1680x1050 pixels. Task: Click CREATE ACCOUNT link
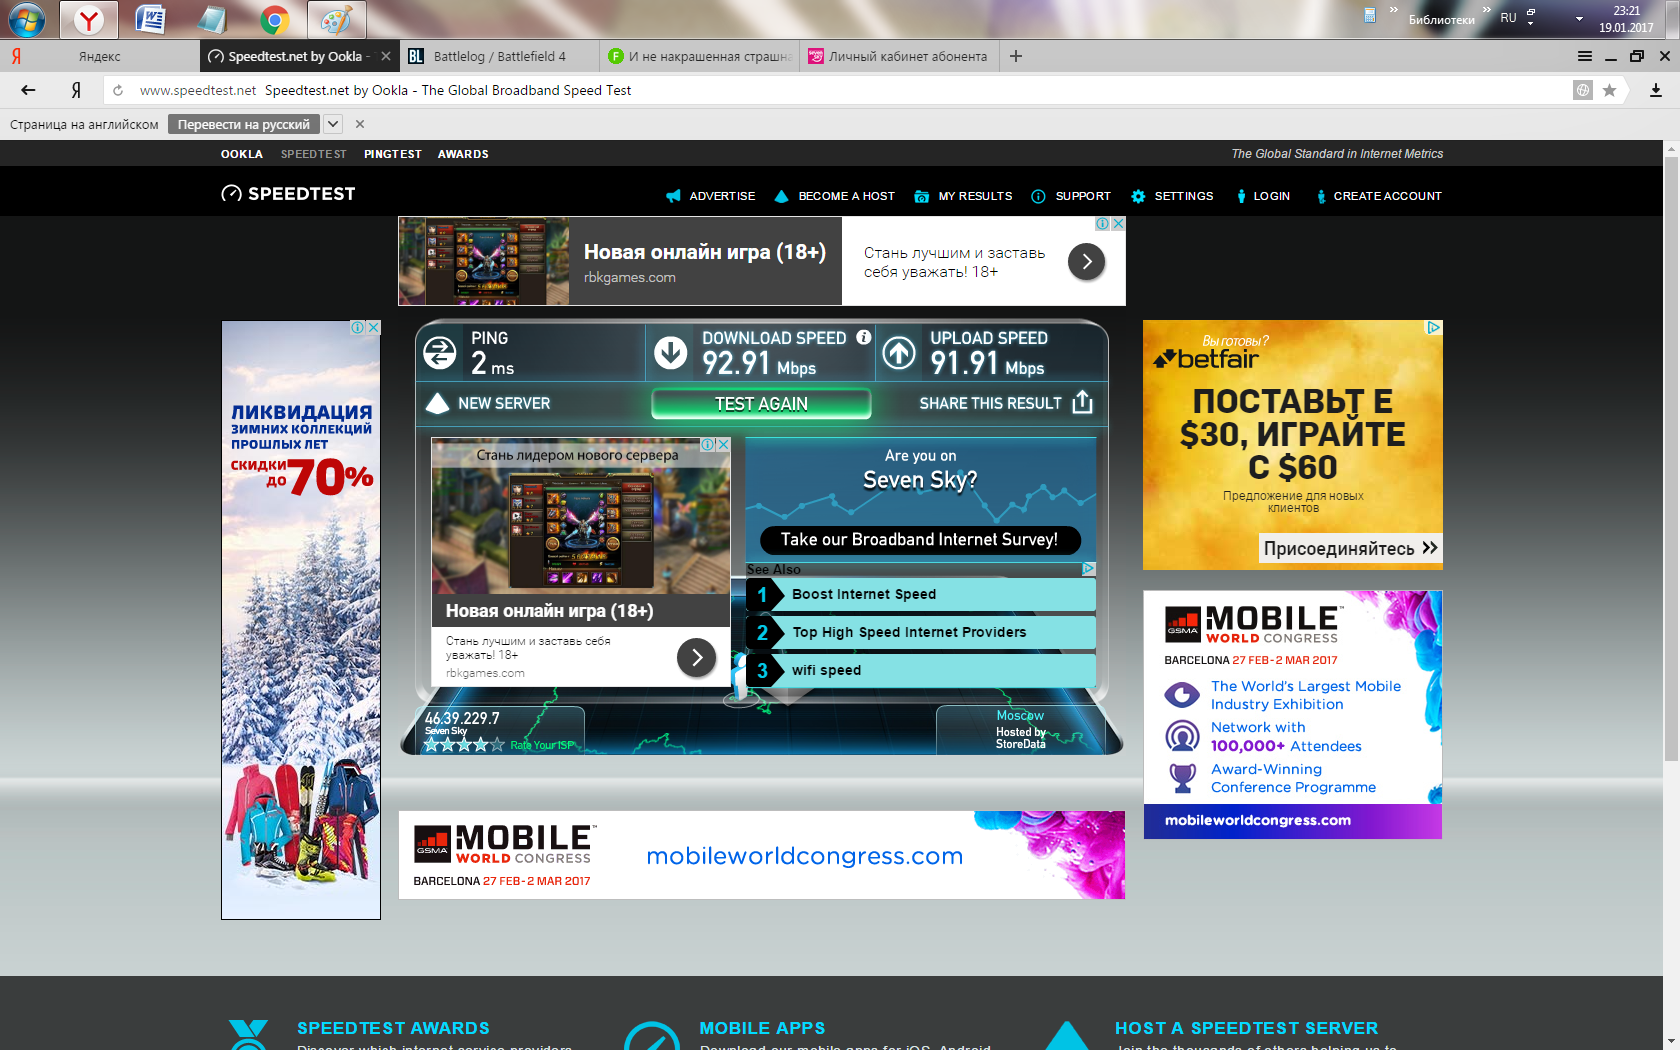pos(1379,196)
